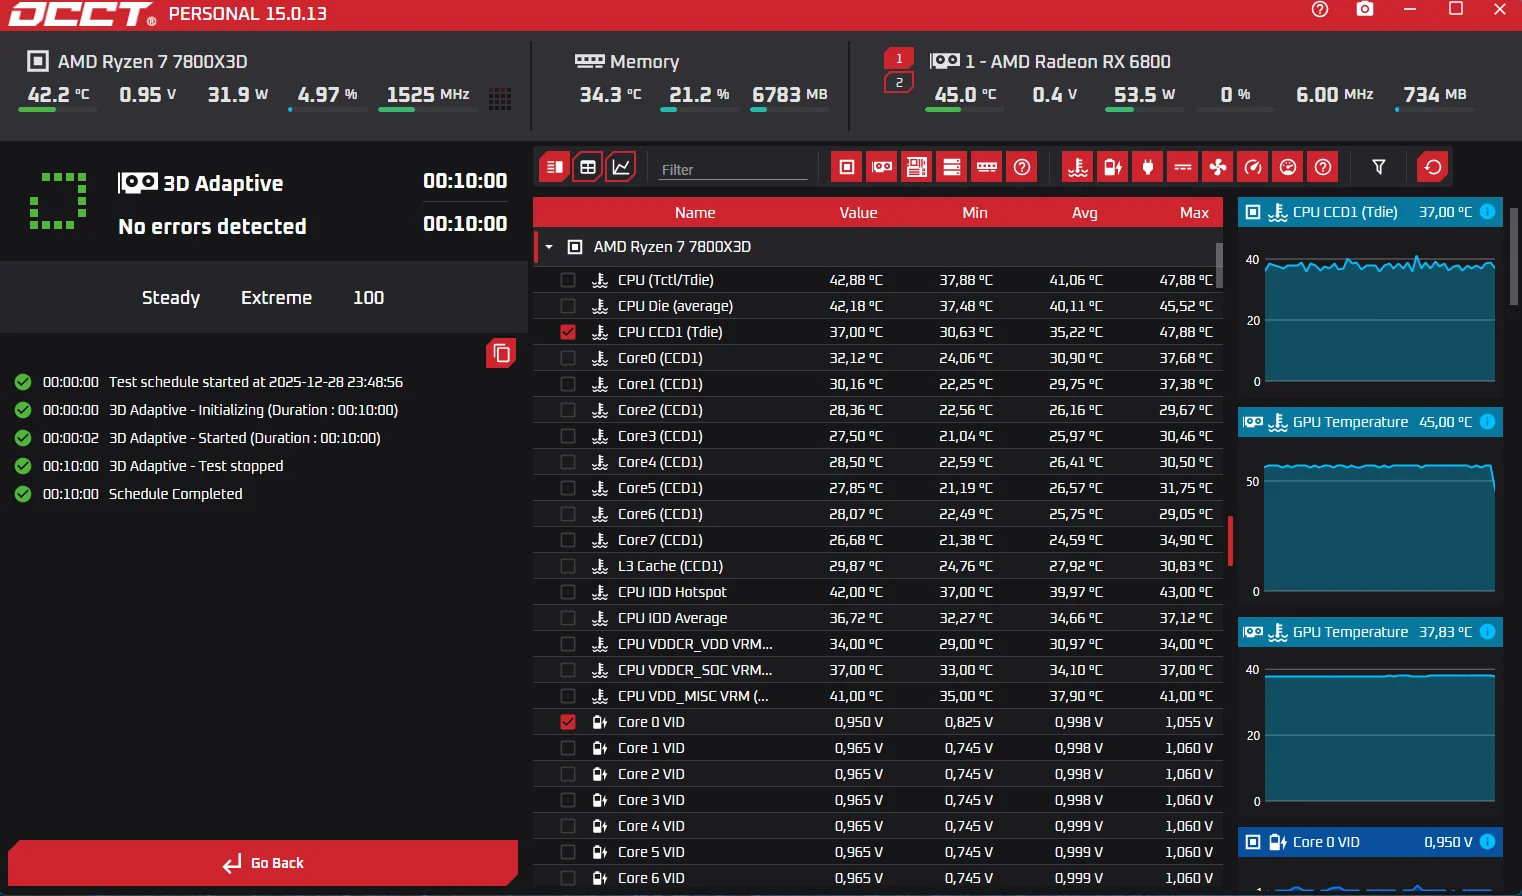Click the question mark filter beside the usage gauge

1323,167
